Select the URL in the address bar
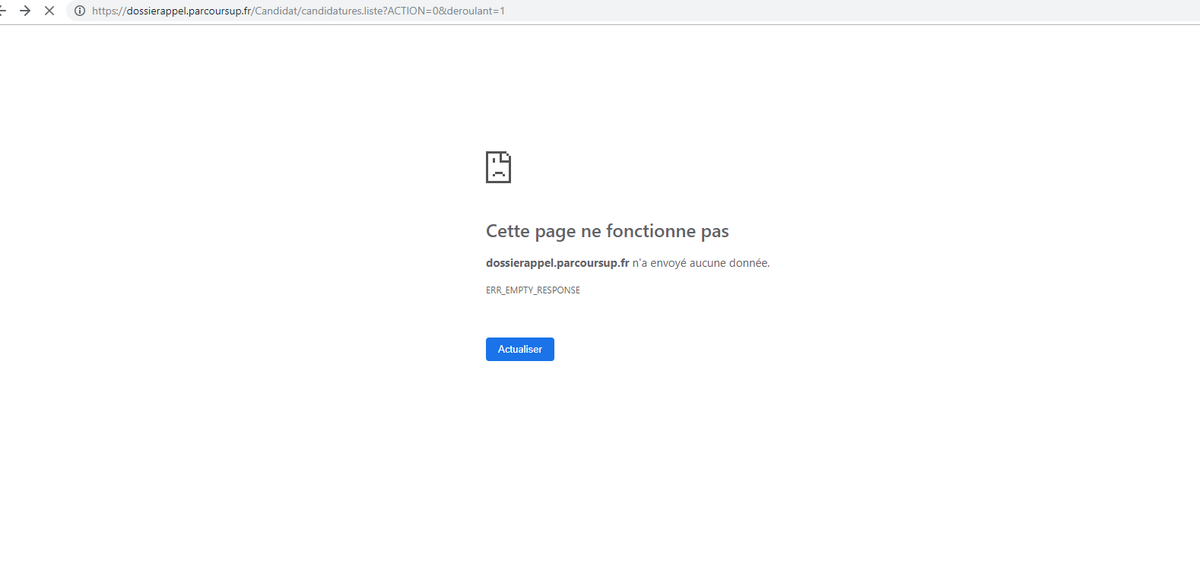This screenshot has height=580, width=1200. coord(298,10)
